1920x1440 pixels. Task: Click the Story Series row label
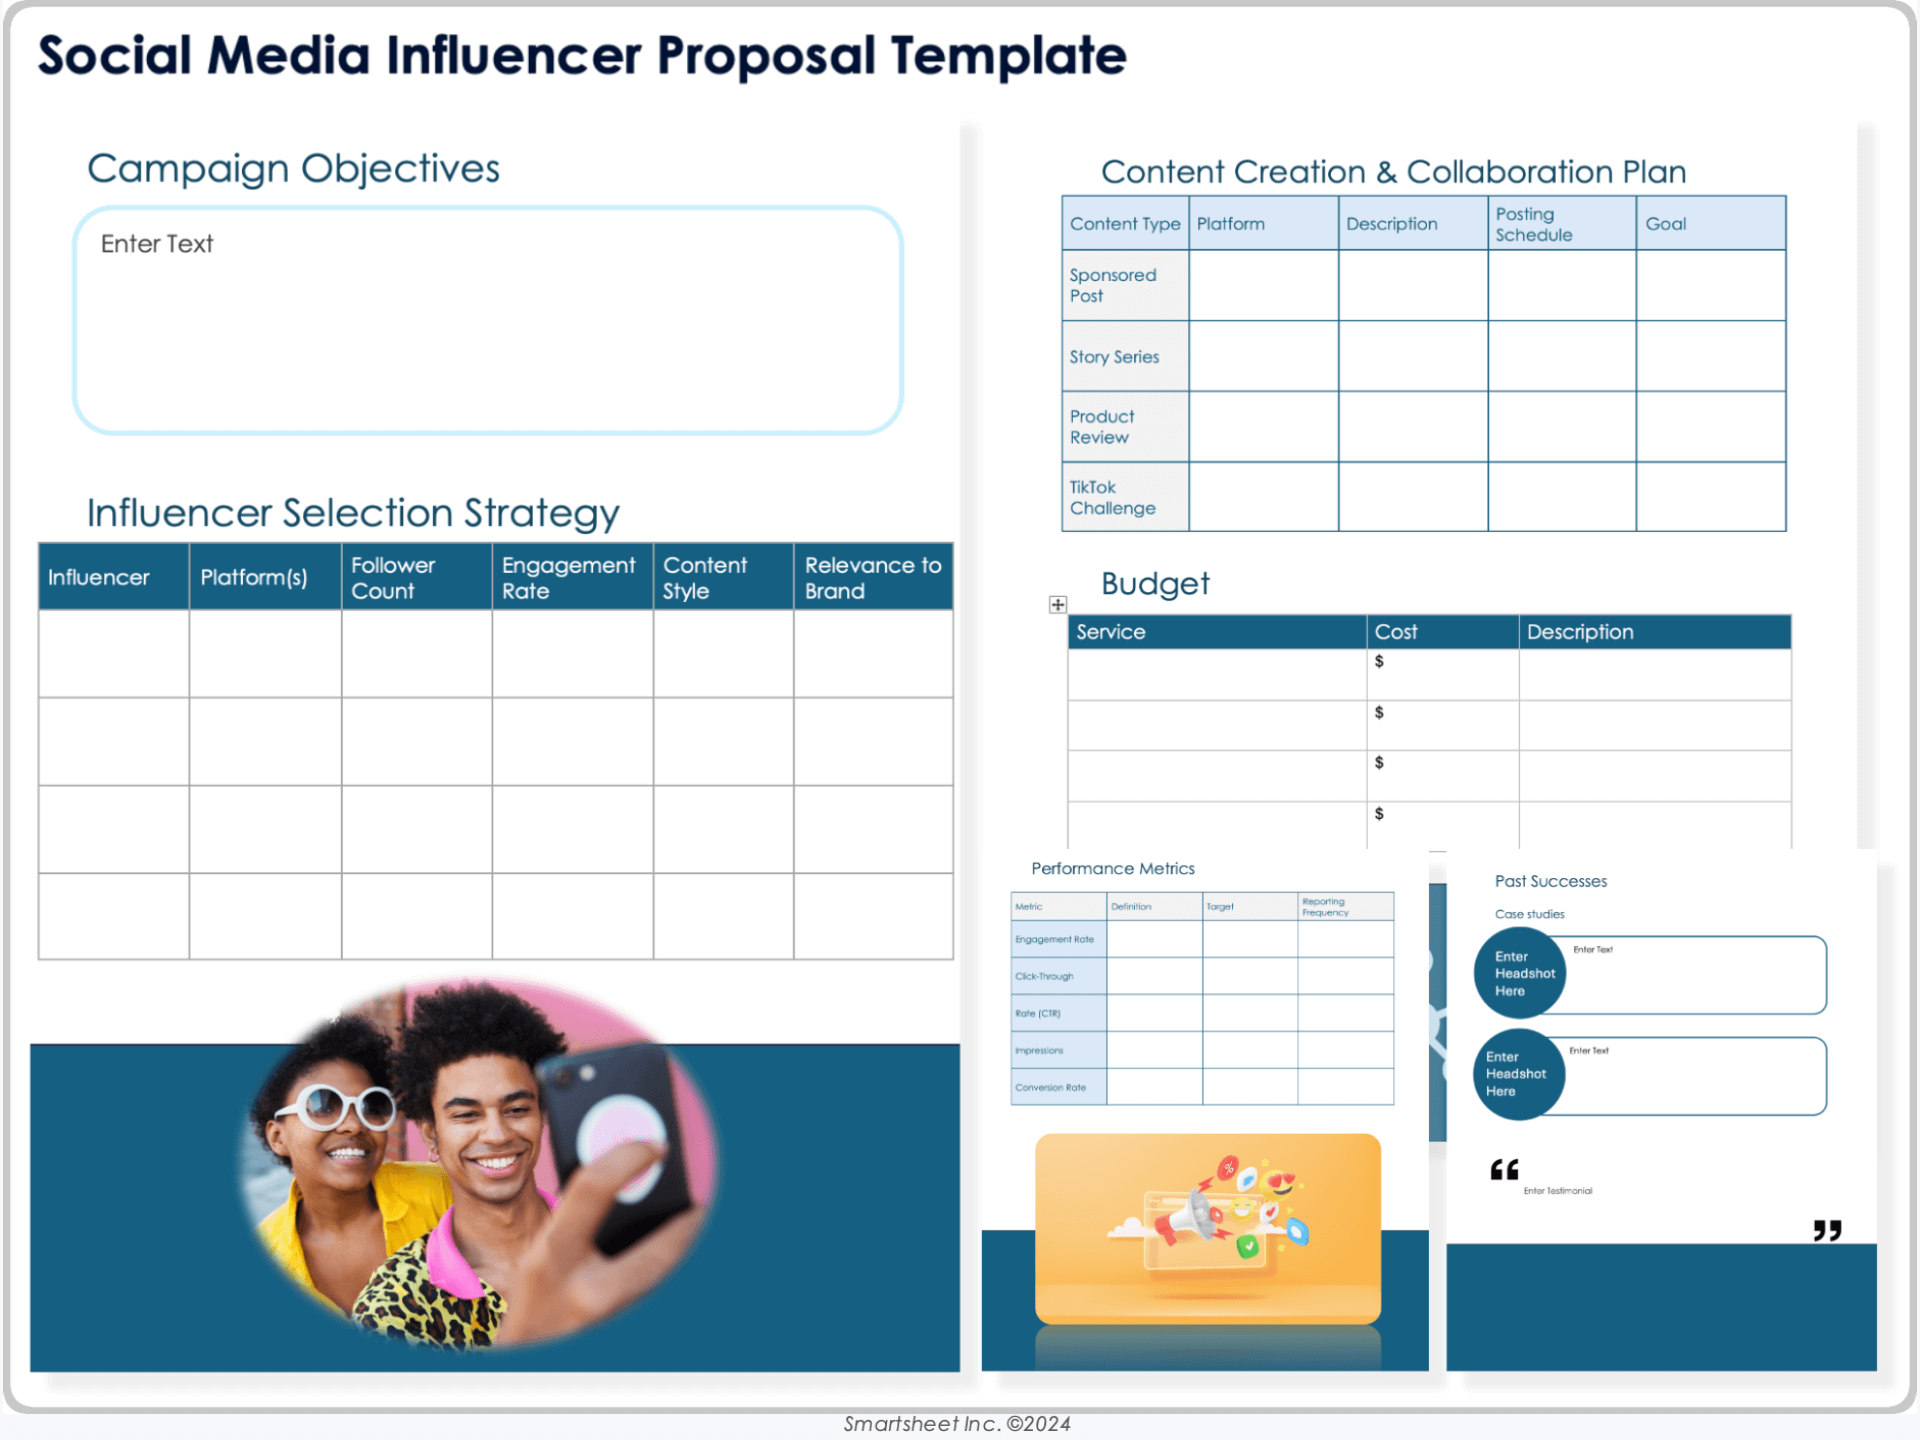tap(1125, 356)
